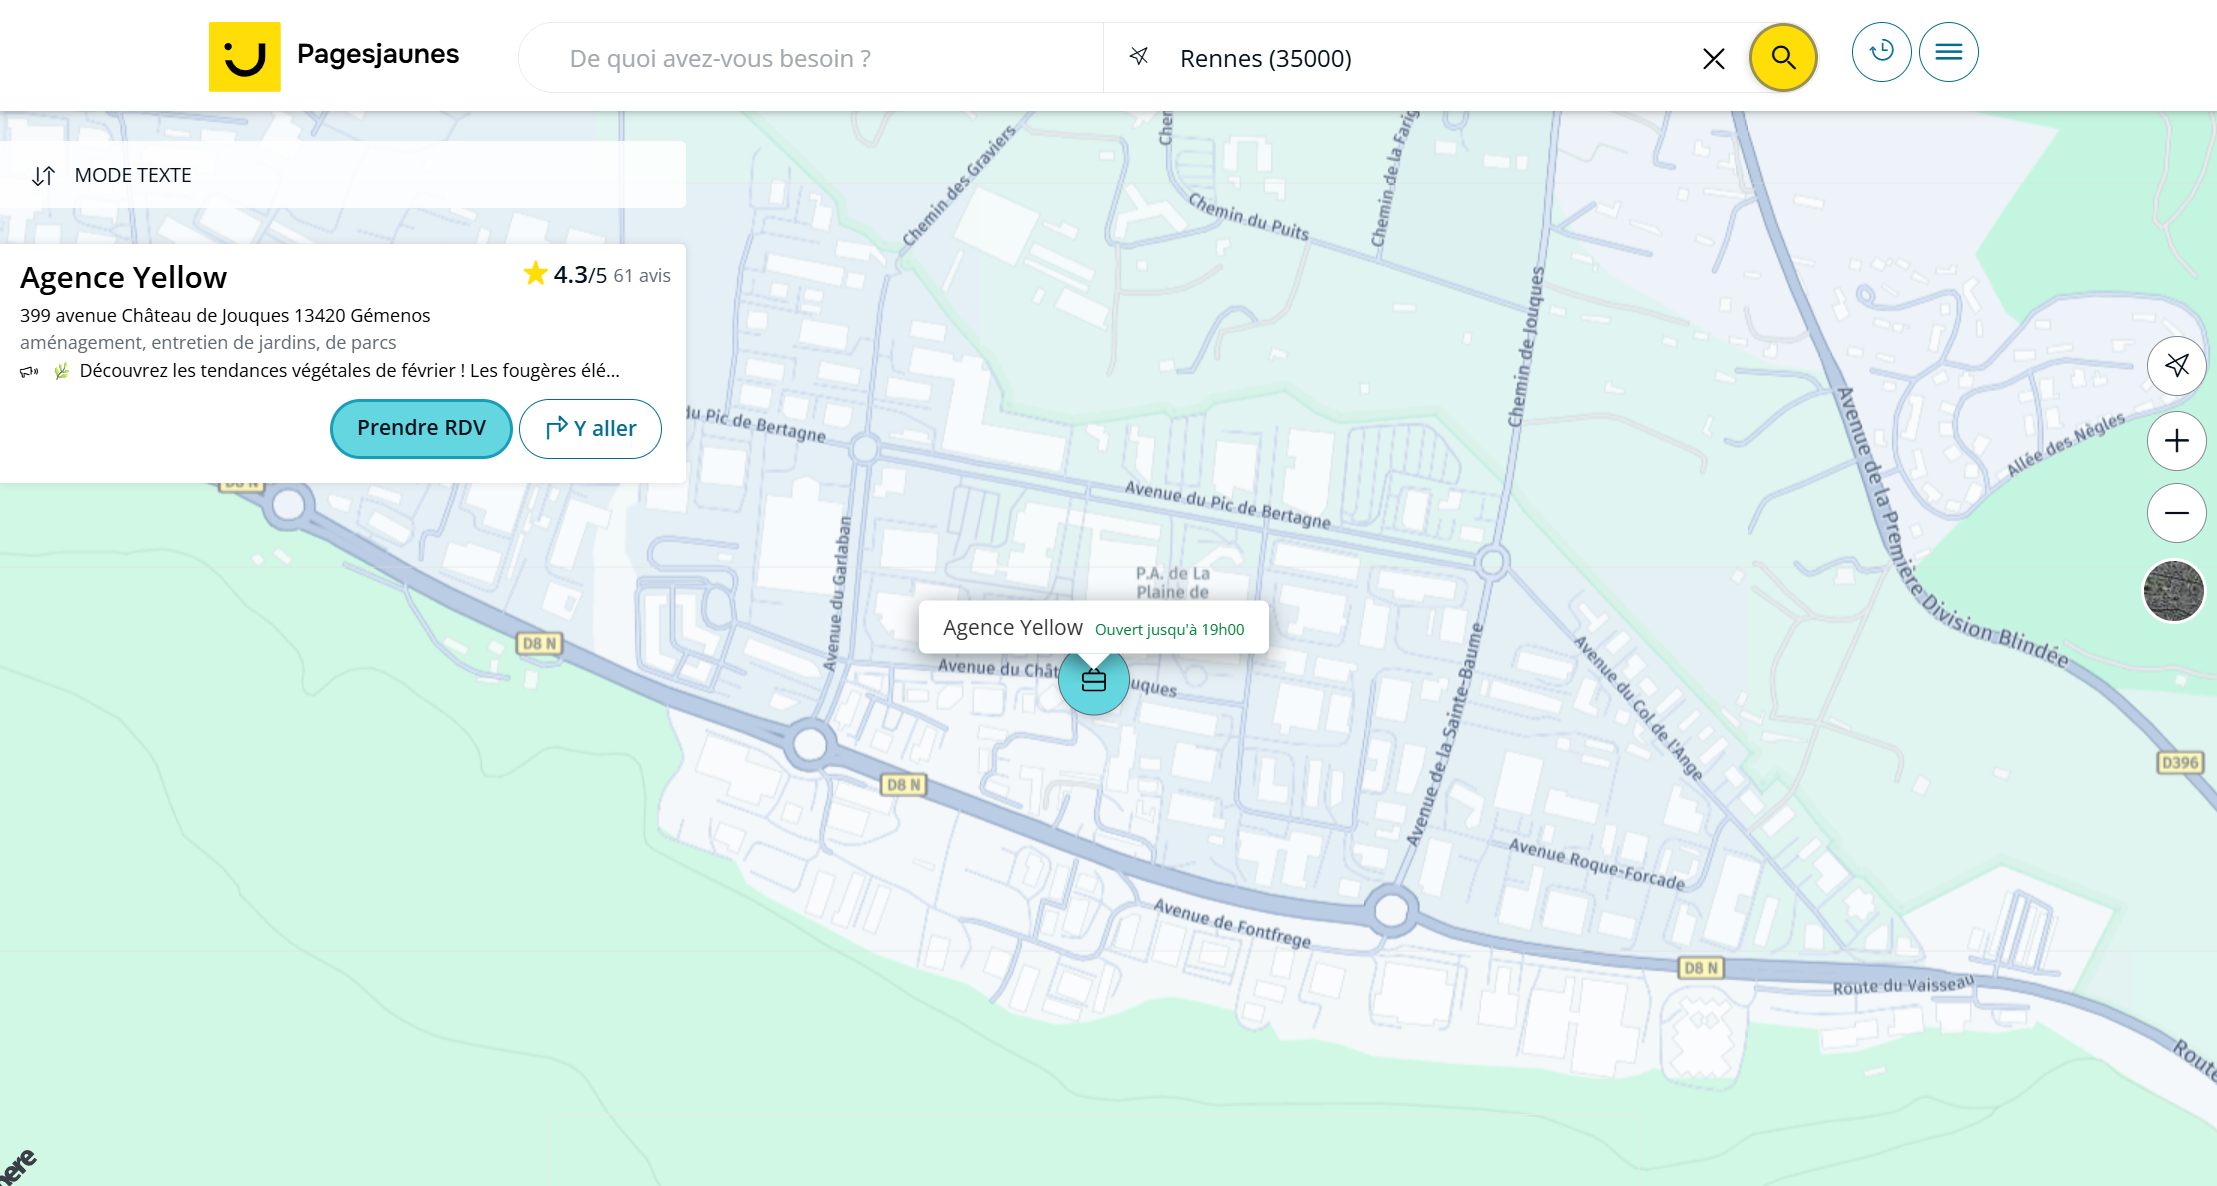
Task: Click geolocation arrow in location field
Action: (x=1139, y=57)
